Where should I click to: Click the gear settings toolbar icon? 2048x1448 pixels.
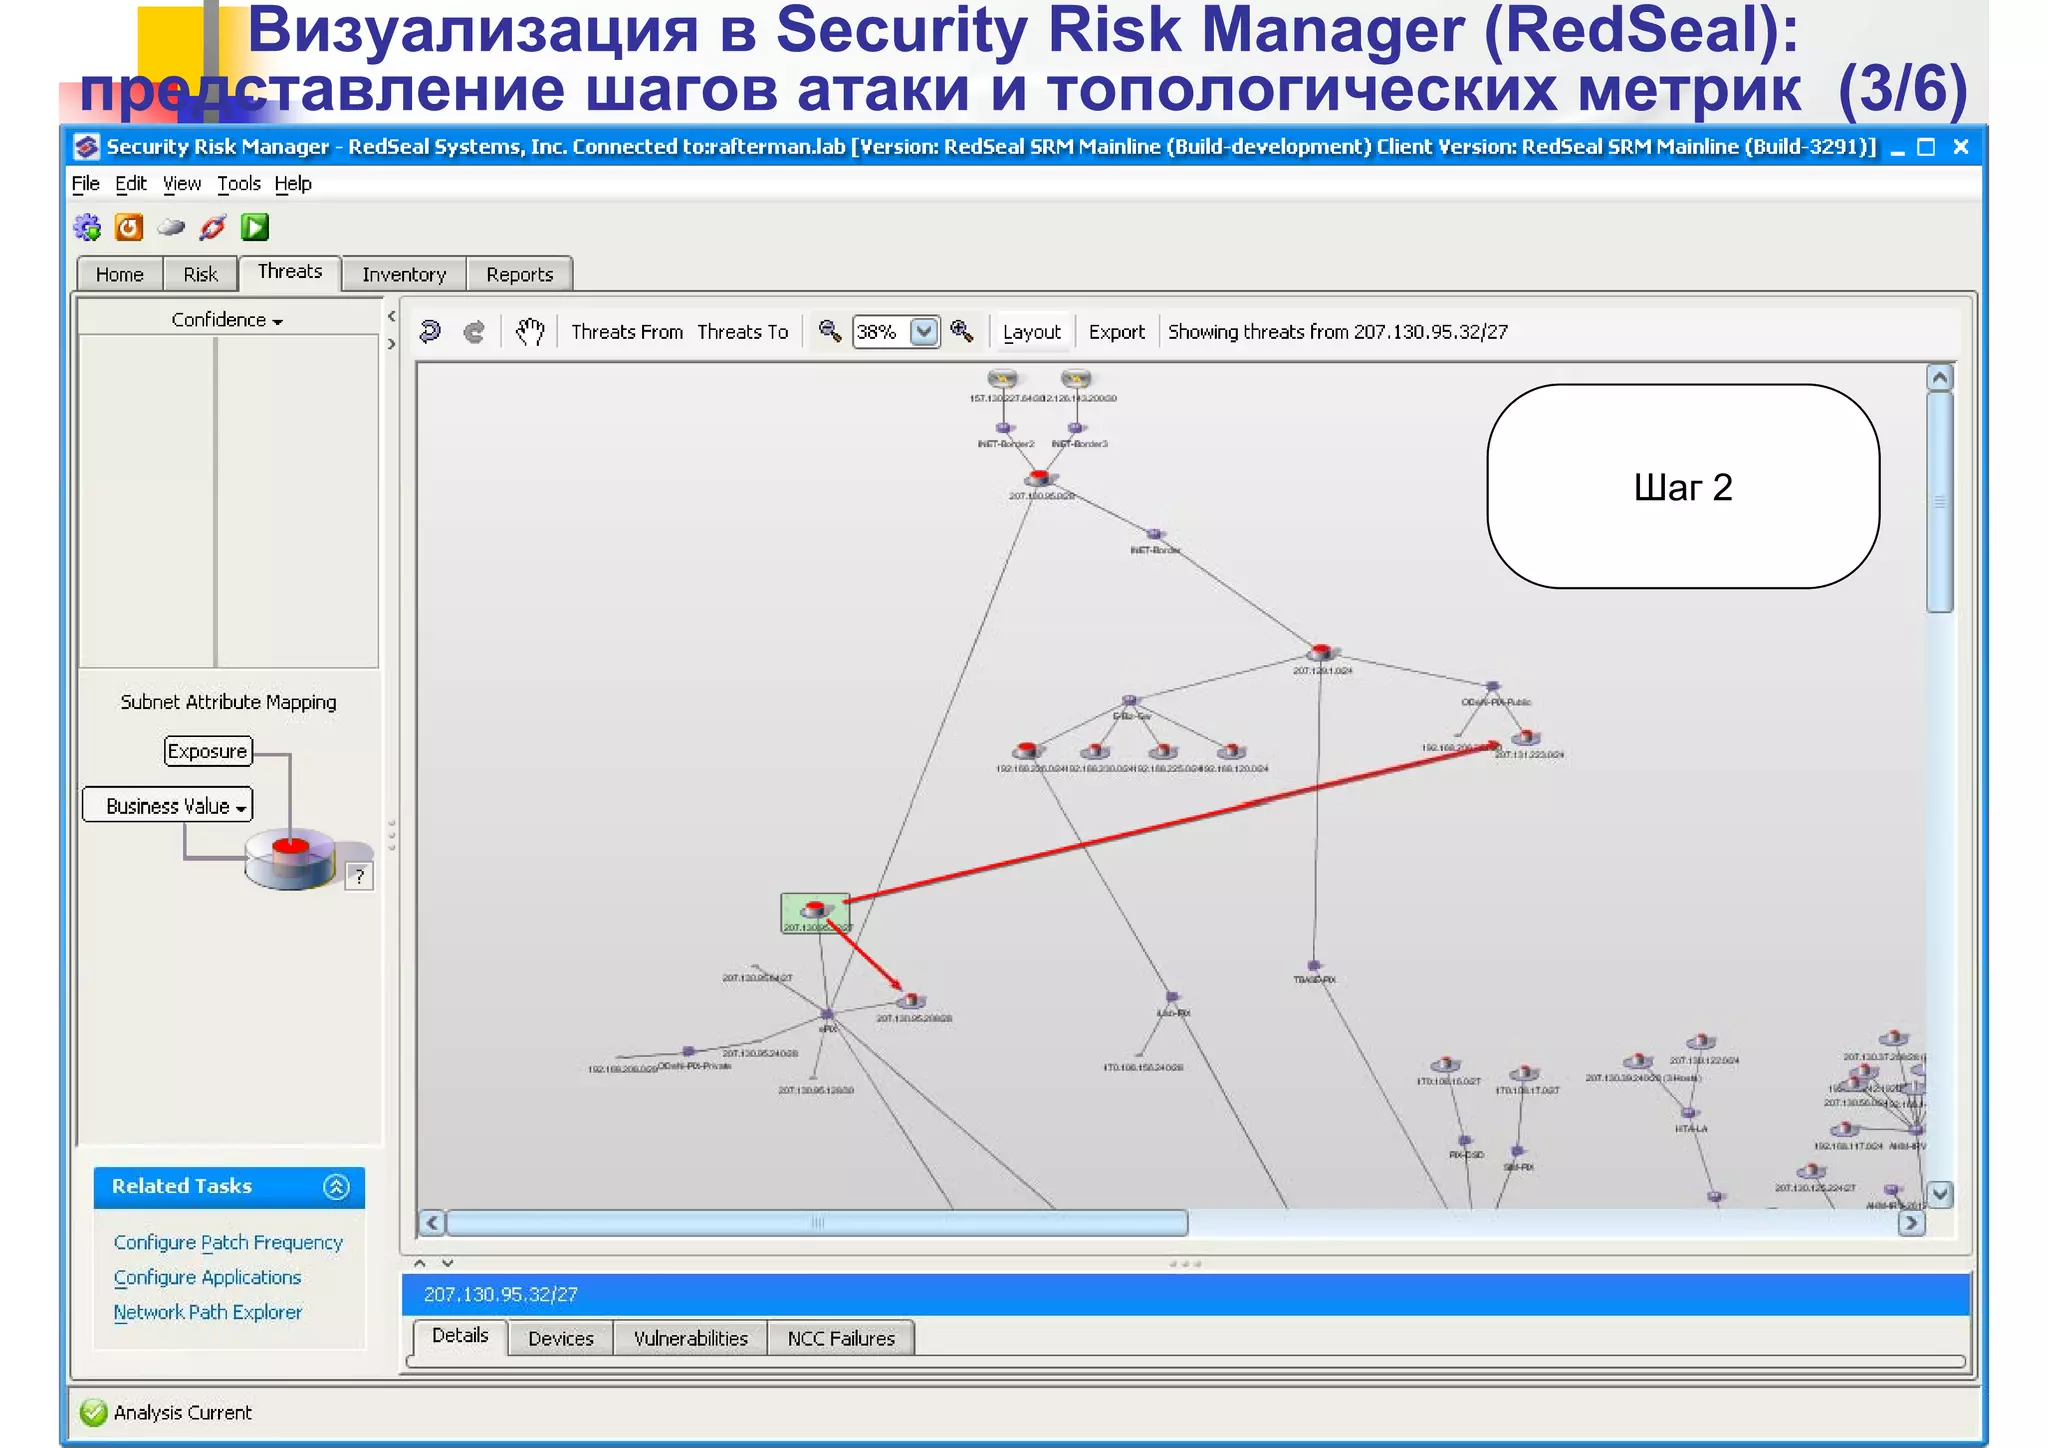coord(88,228)
